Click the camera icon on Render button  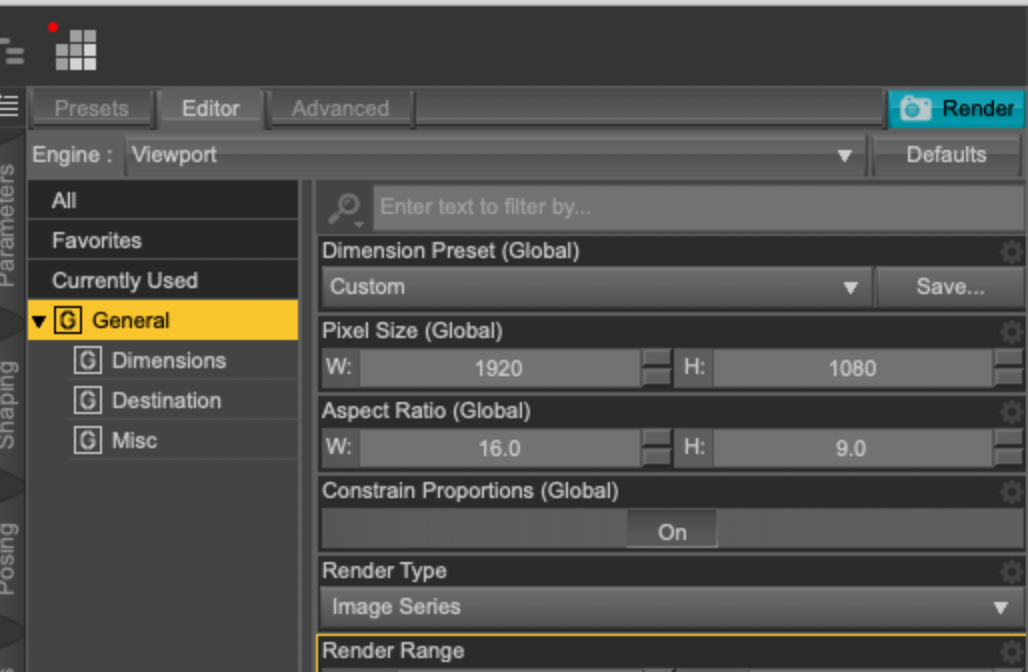pos(915,108)
